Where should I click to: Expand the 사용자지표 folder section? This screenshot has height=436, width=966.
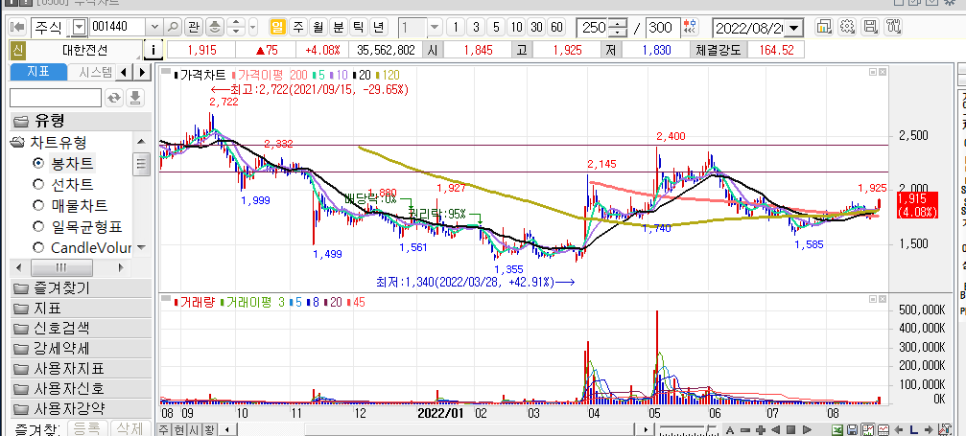tap(81, 368)
